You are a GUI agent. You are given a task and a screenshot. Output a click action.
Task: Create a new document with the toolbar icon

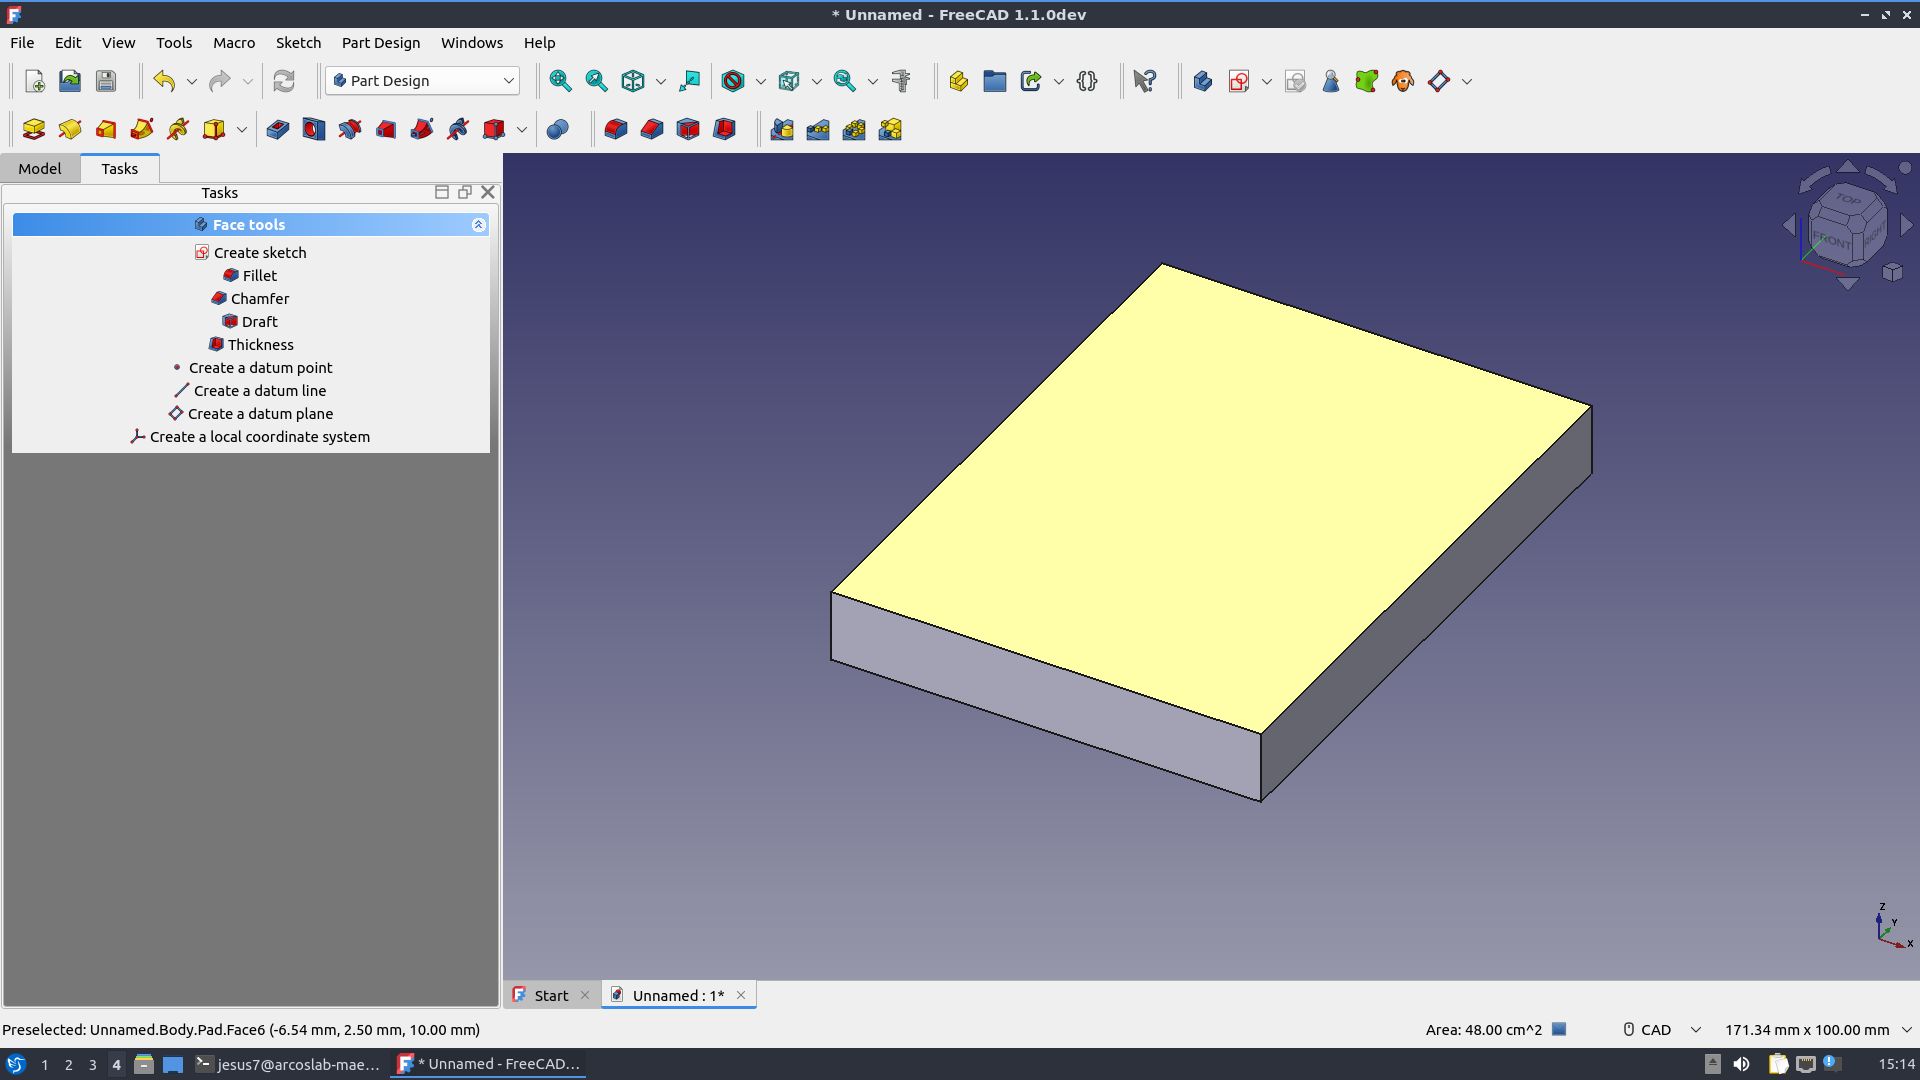34,81
